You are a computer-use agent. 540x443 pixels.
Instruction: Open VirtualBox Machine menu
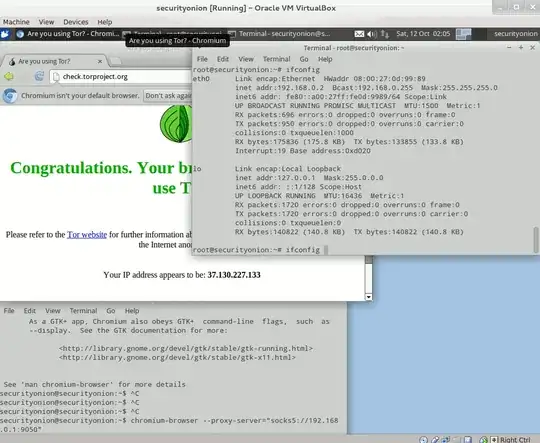pos(16,22)
